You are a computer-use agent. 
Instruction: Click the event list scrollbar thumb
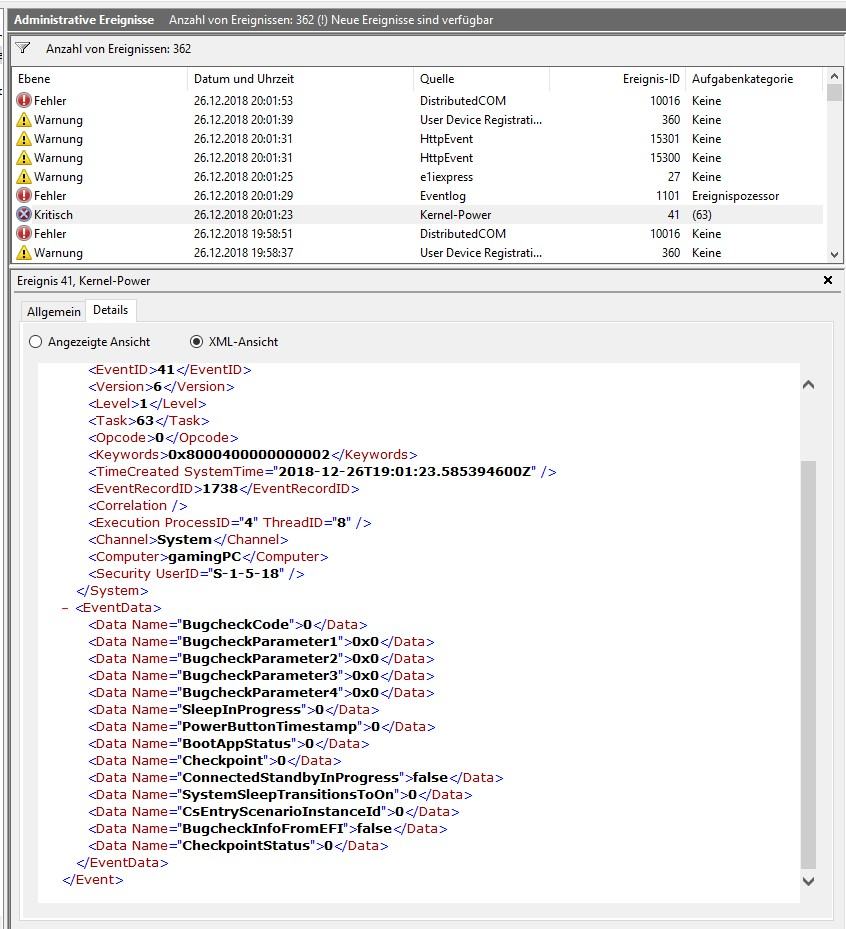pyautogui.click(x=834, y=93)
